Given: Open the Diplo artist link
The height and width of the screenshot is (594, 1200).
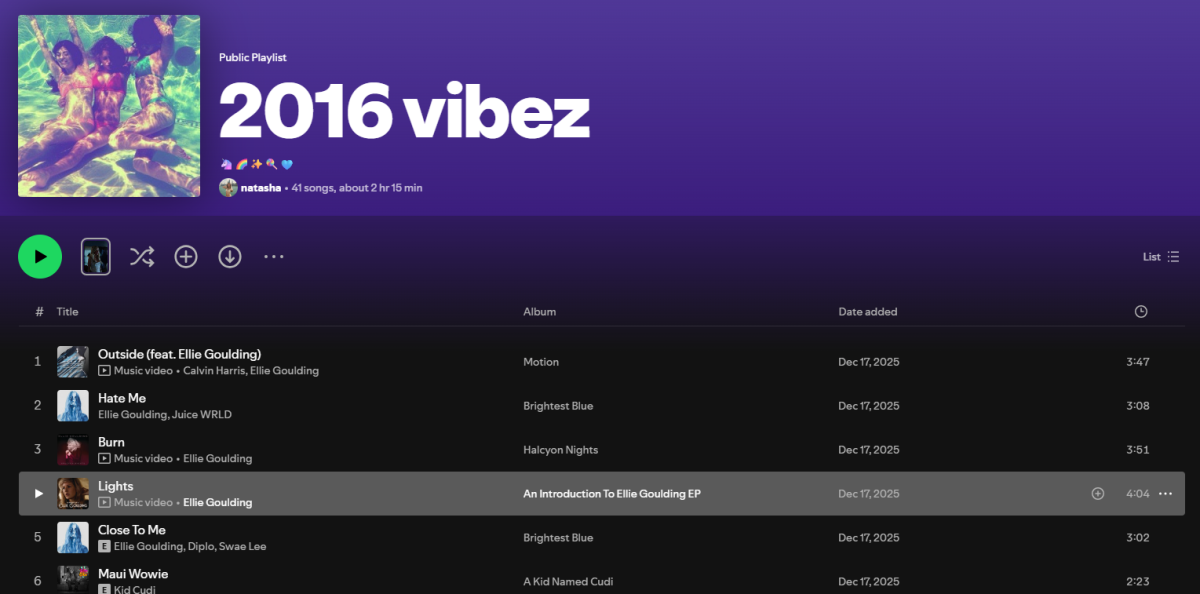Looking at the screenshot, I should (x=199, y=547).
